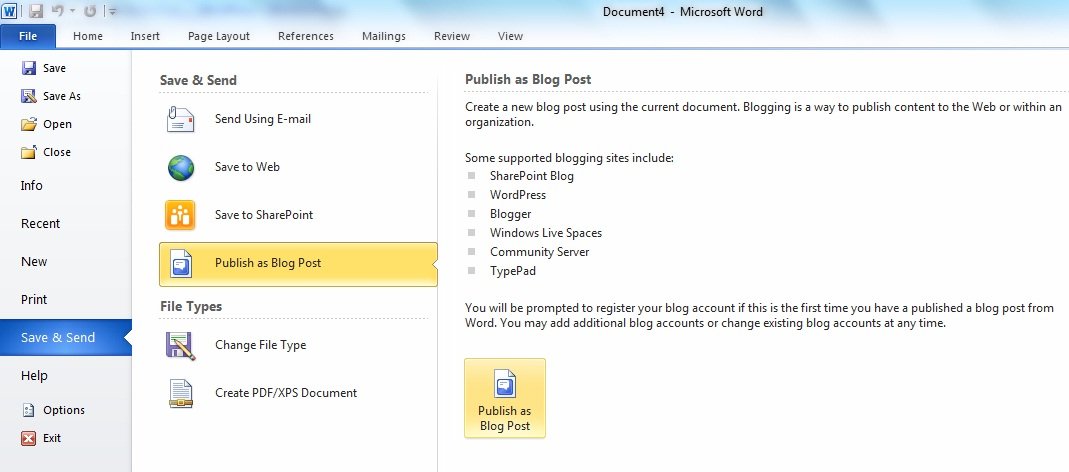Image resolution: width=1069 pixels, height=472 pixels.
Task: Click the red Exit icon
Action: [29, 439]
